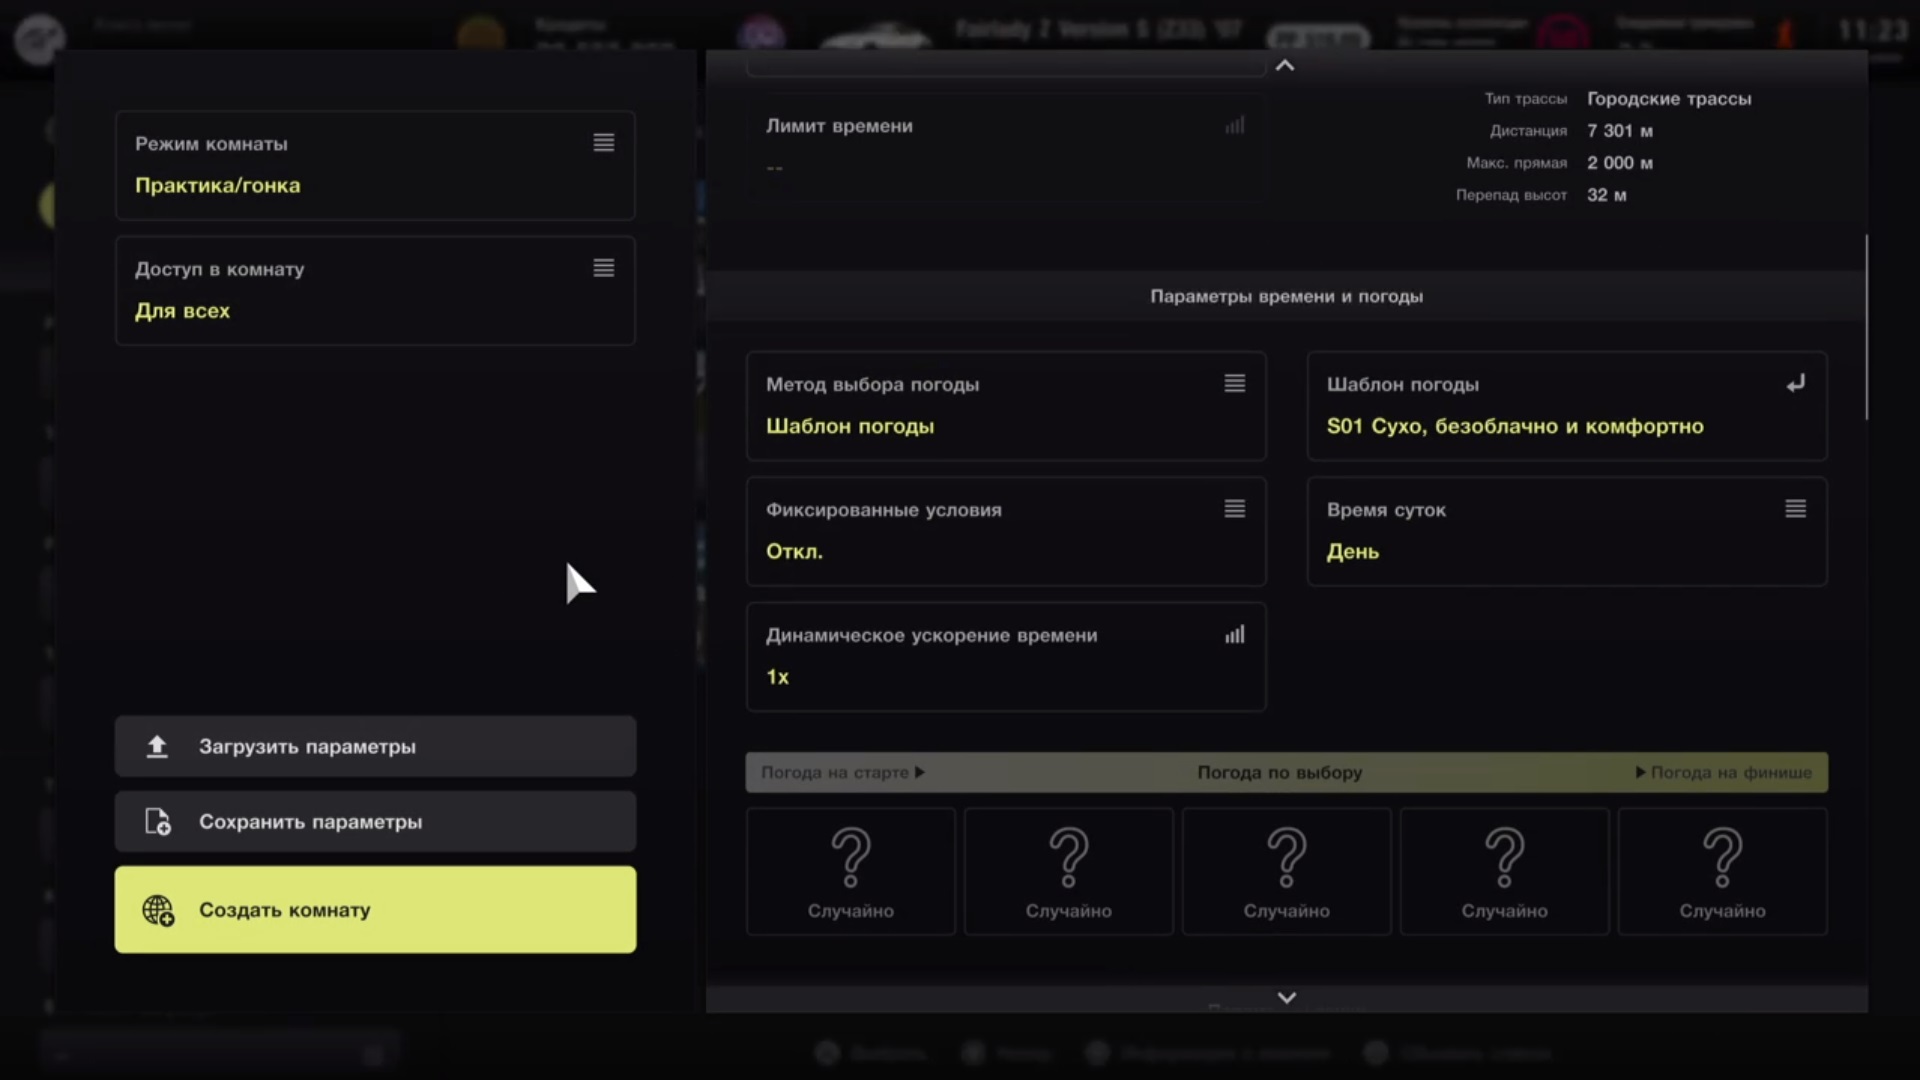Click bar-level icon on Динамическое ускорение времени

pos(1235,635)
